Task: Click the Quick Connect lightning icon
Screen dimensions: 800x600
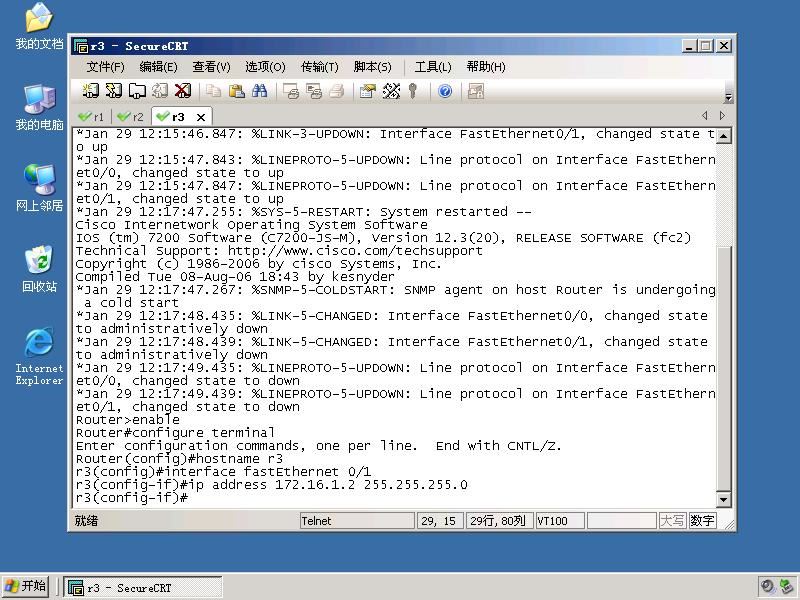Action: [114, 91]
